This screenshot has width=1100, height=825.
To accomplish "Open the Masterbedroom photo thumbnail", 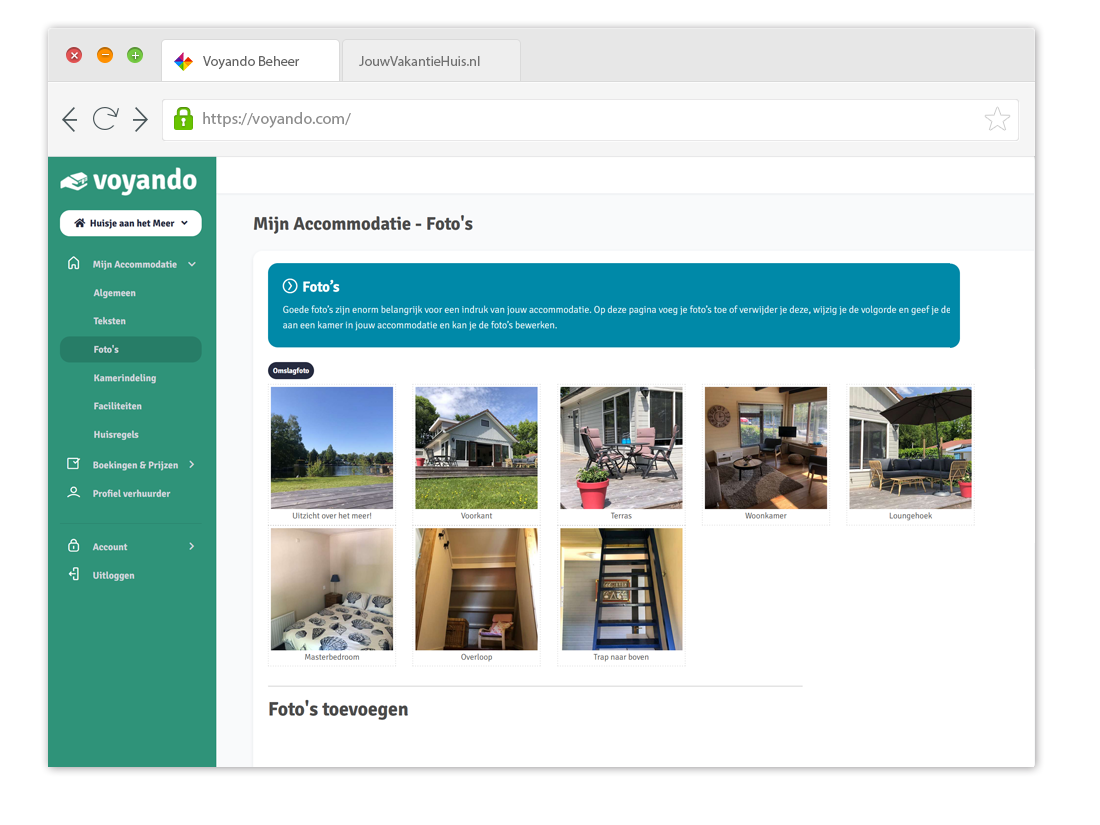I will [332, 589].
